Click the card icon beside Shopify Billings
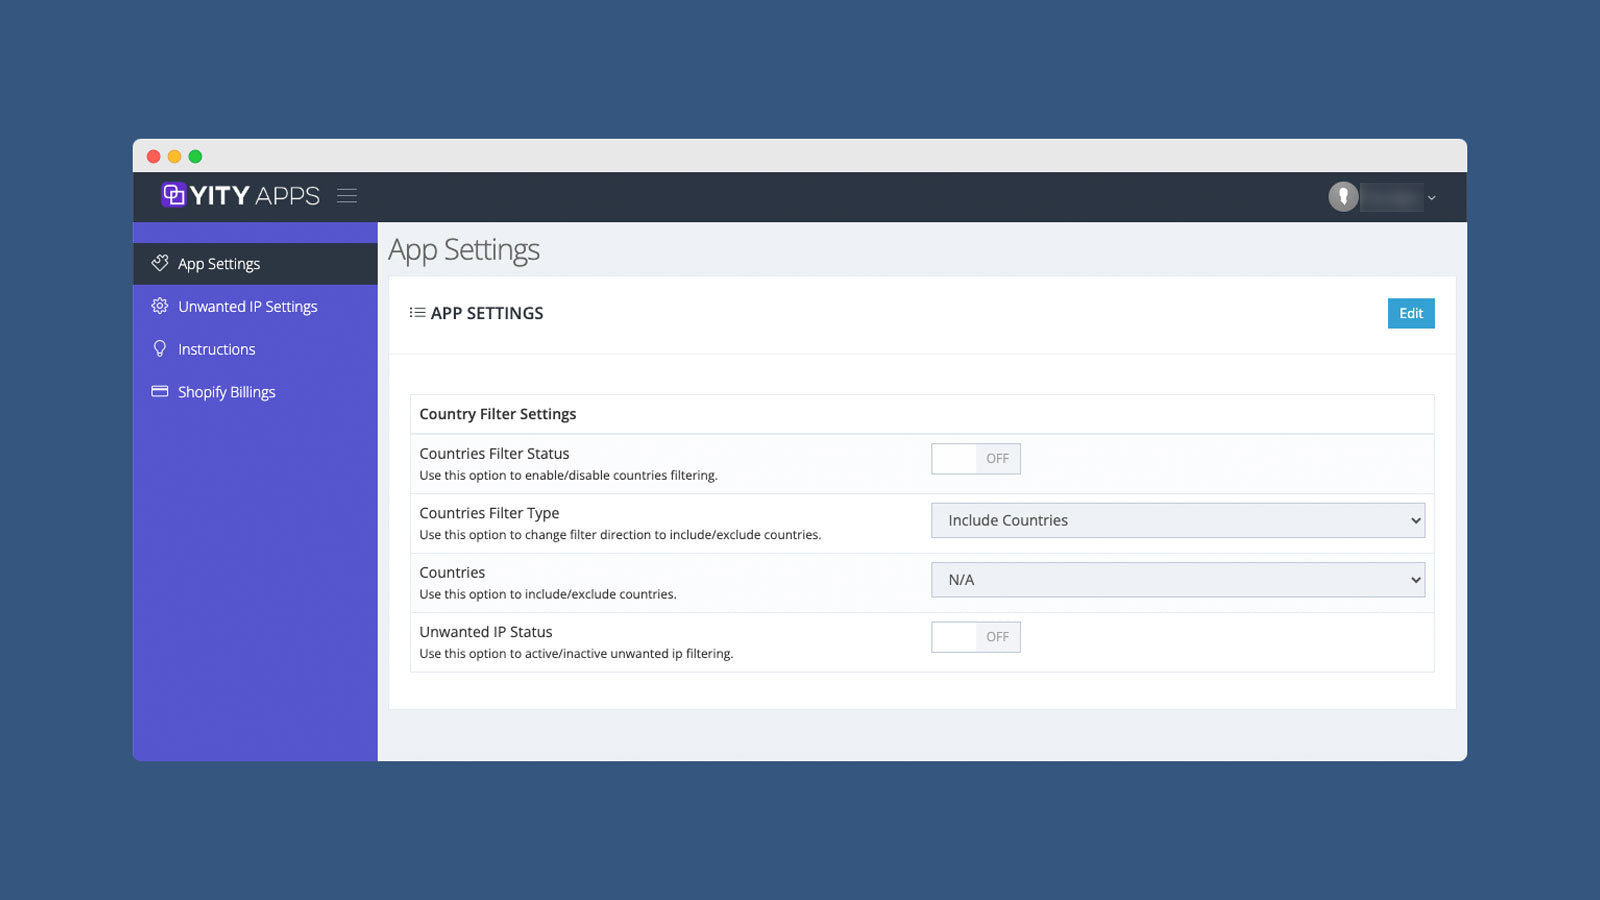Image resolution: width=1600 pixels, height=900 pixels. 160,391
